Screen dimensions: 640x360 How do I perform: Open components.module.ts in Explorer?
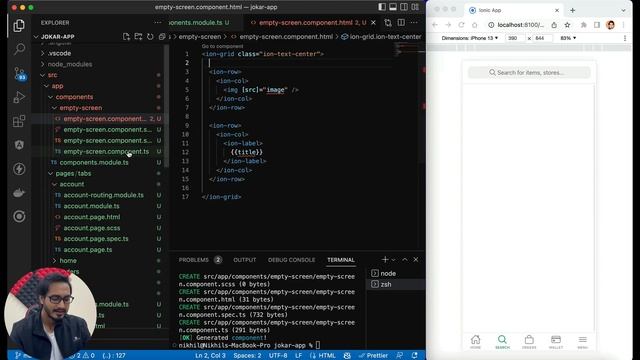(94, 162)
